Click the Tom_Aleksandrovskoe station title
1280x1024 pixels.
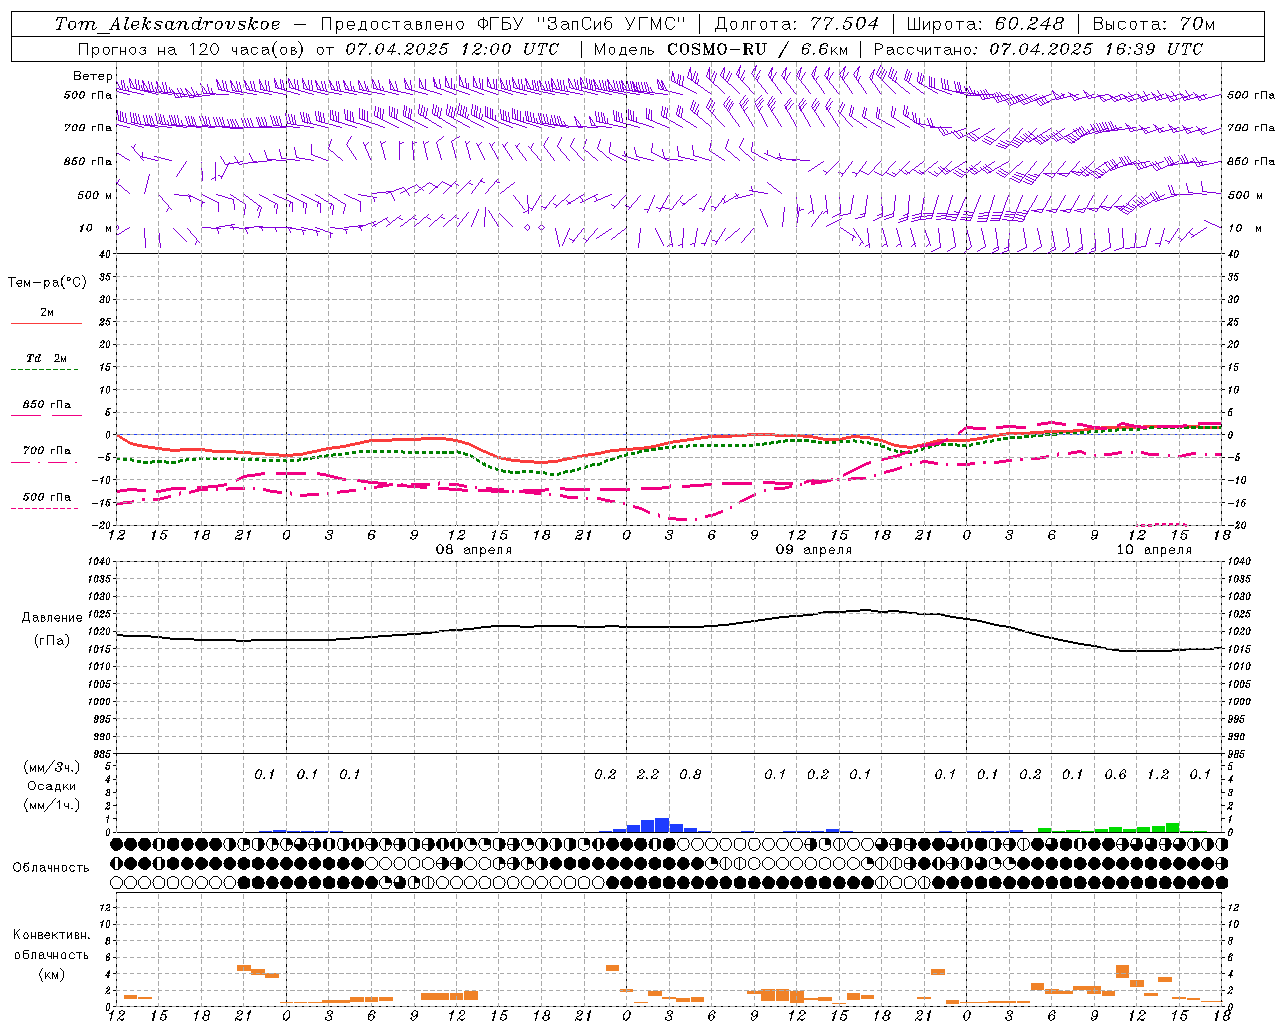[167, 24]
